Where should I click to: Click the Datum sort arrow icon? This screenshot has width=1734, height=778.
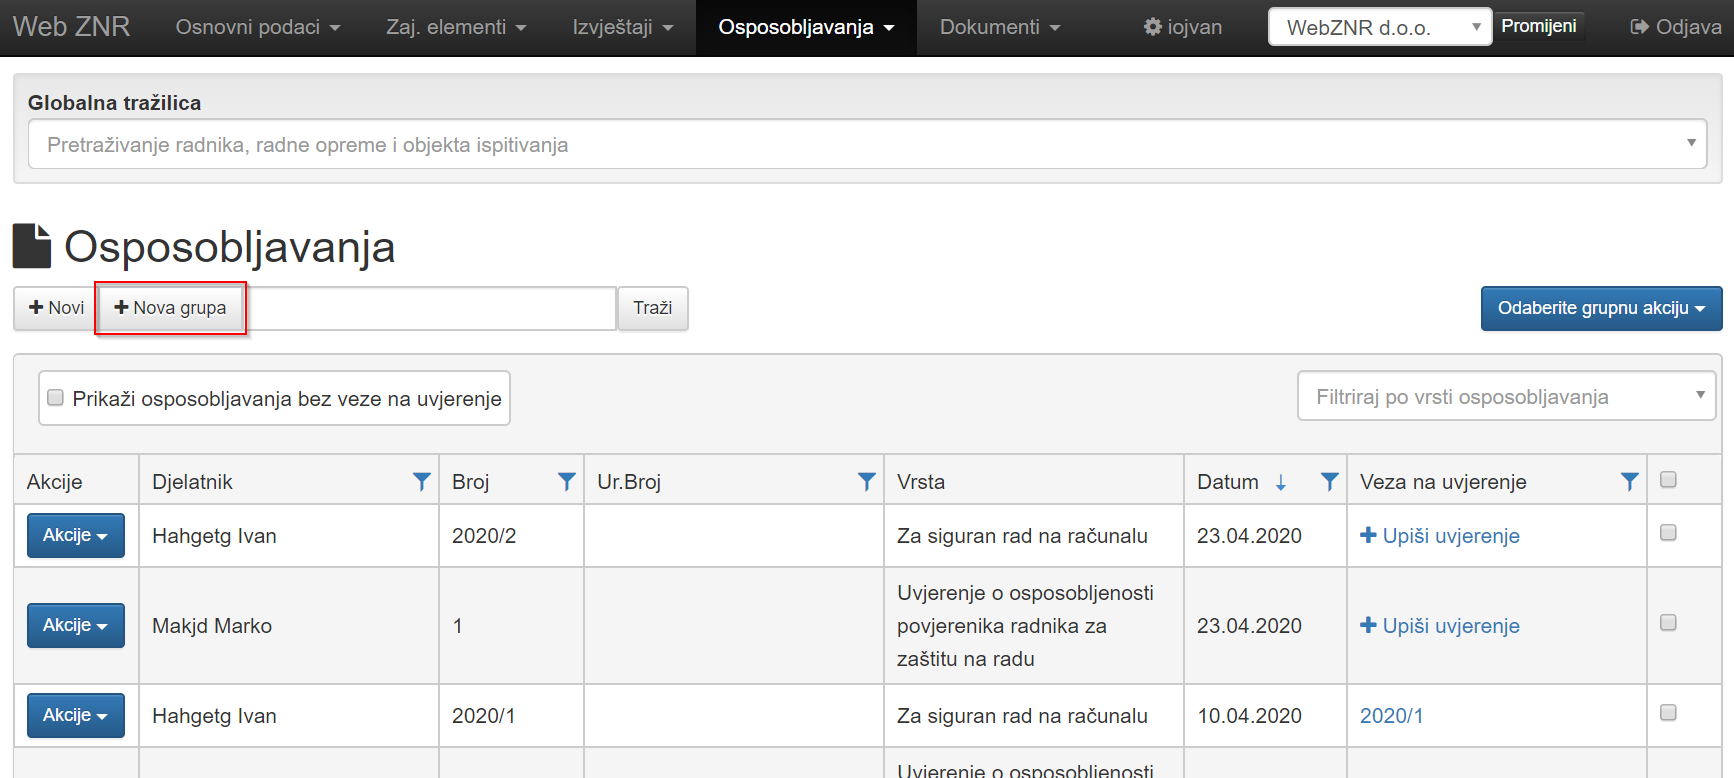[x=1281, y=483]
